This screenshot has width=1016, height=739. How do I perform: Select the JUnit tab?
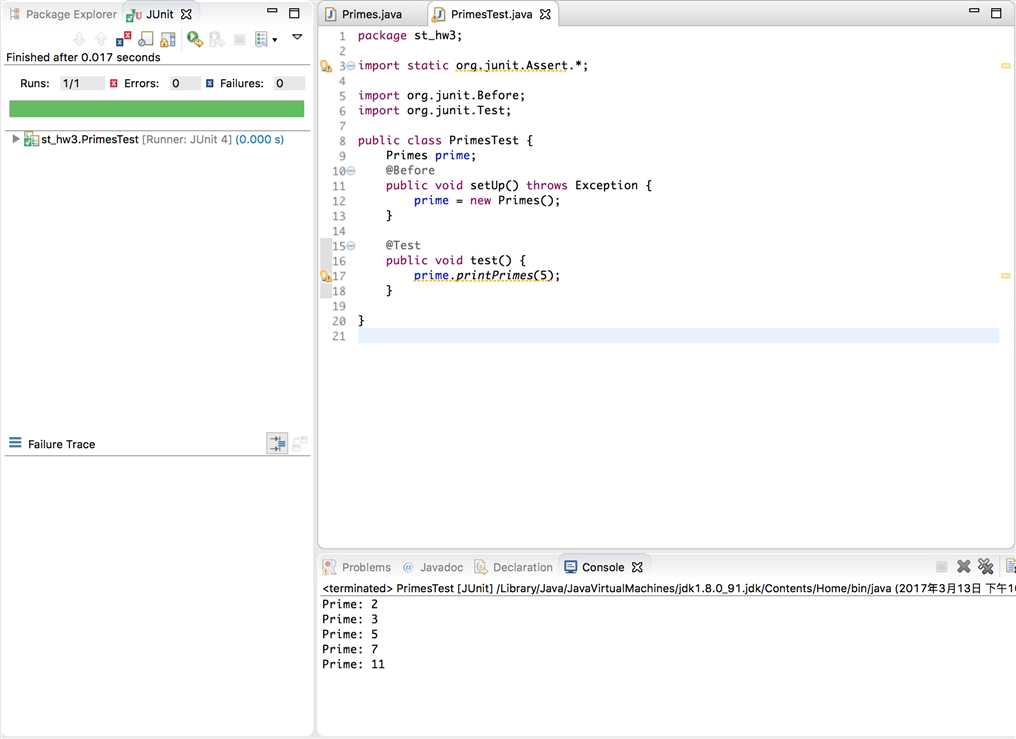159,14
